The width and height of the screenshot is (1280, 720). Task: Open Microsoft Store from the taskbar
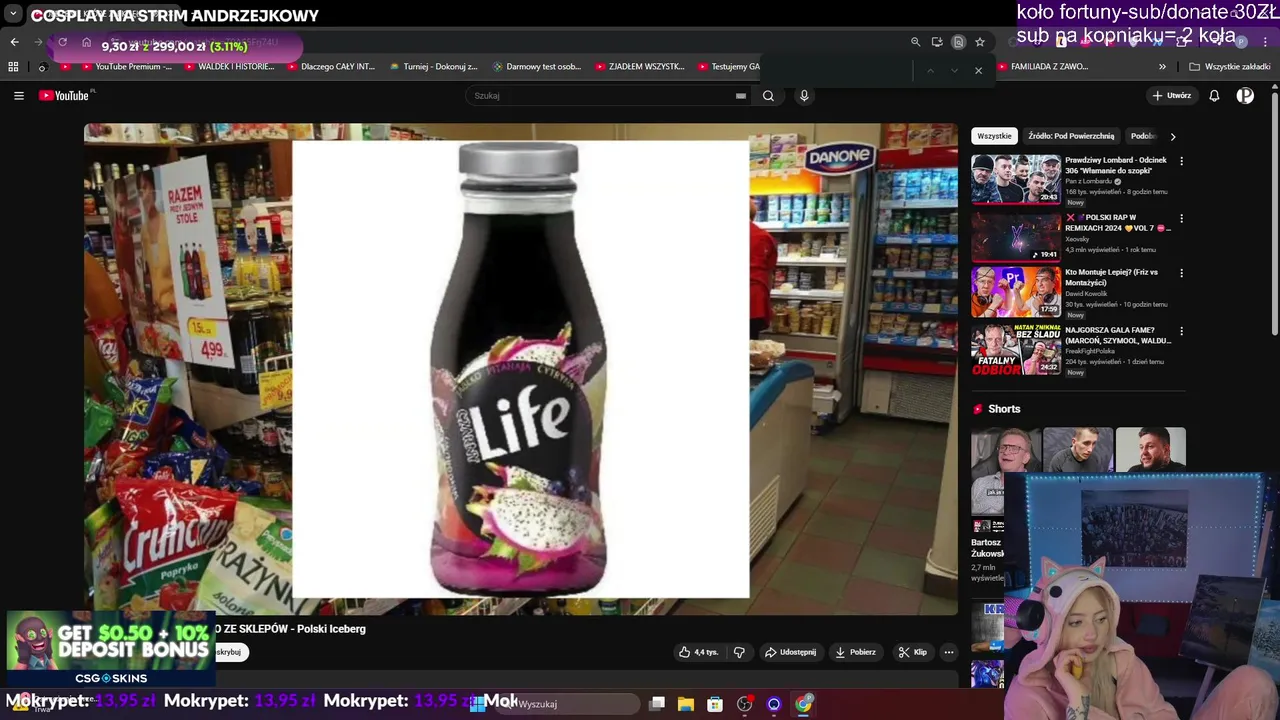point(715,704)
